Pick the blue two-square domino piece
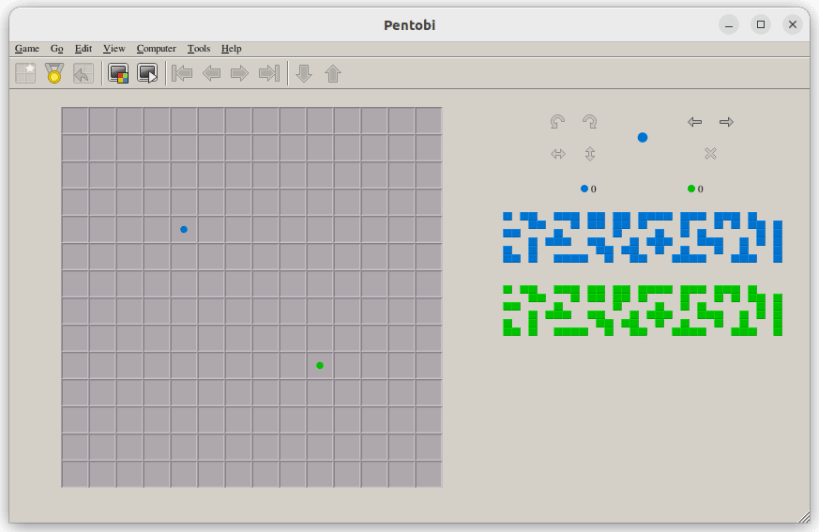The height and width of the screenshot is (532, 819). (x=512, y=233)
